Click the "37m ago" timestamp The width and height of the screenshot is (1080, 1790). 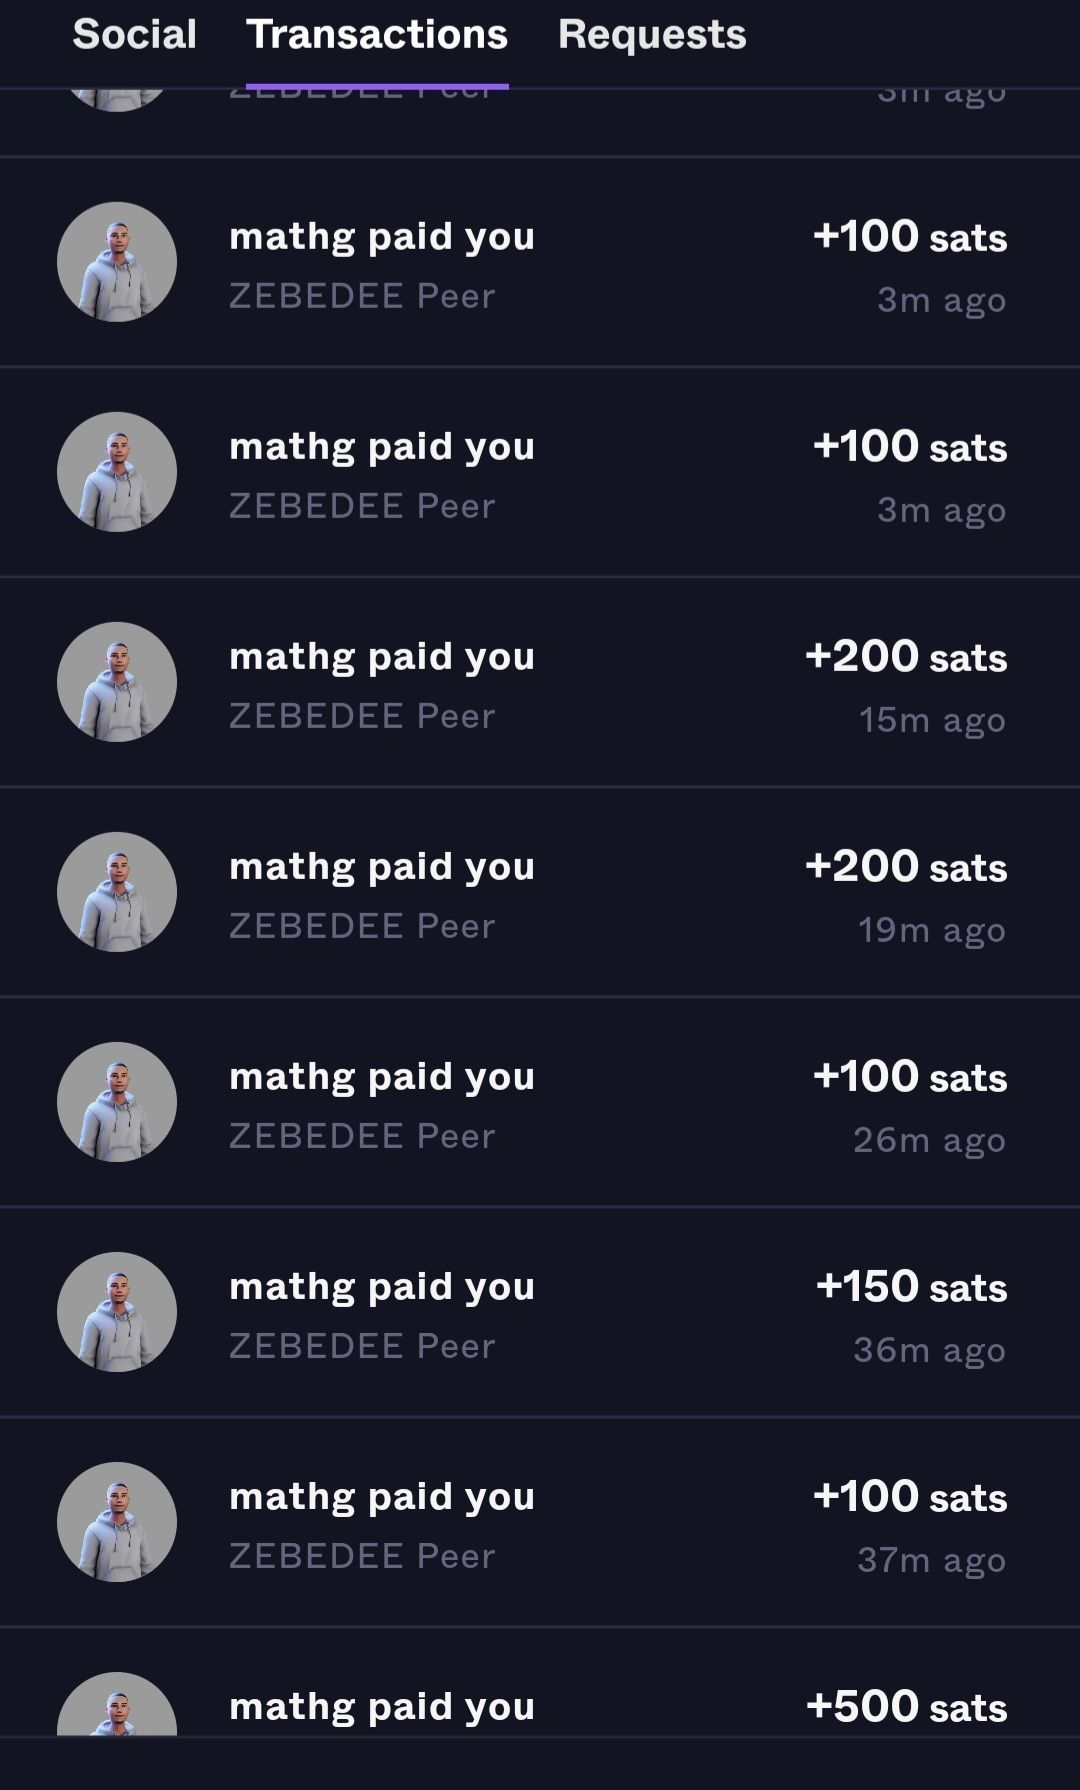pos(931,1559)
